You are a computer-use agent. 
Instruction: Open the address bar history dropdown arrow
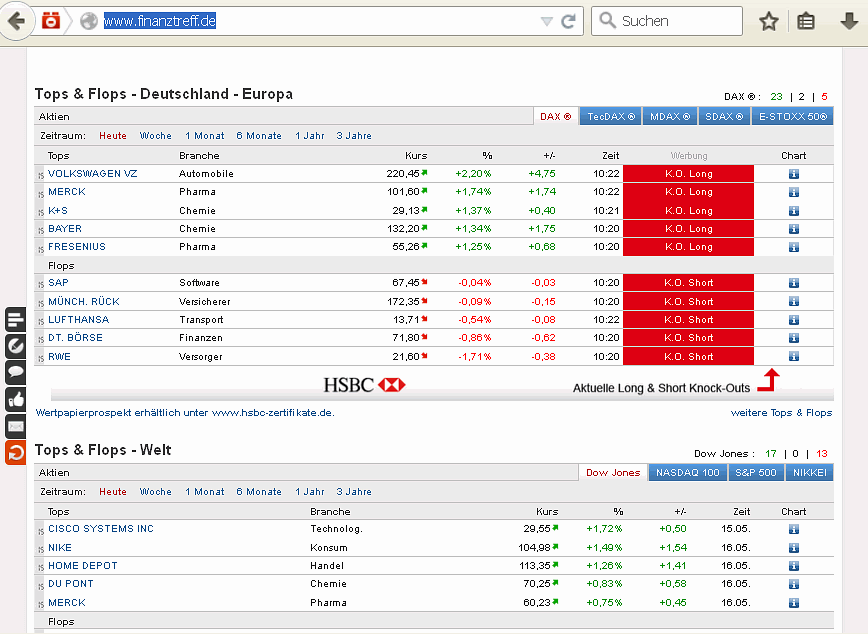[x=546, y=22]
